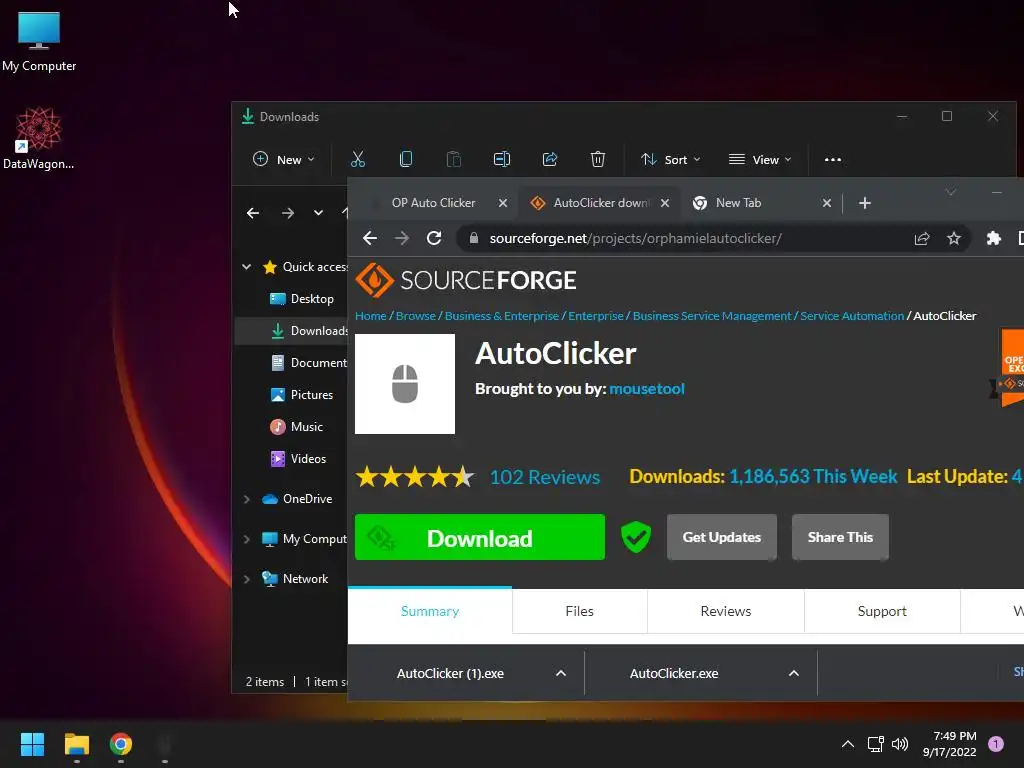Switch to the New Tab browser tab

pyautogui.click(x=739, y=203)
